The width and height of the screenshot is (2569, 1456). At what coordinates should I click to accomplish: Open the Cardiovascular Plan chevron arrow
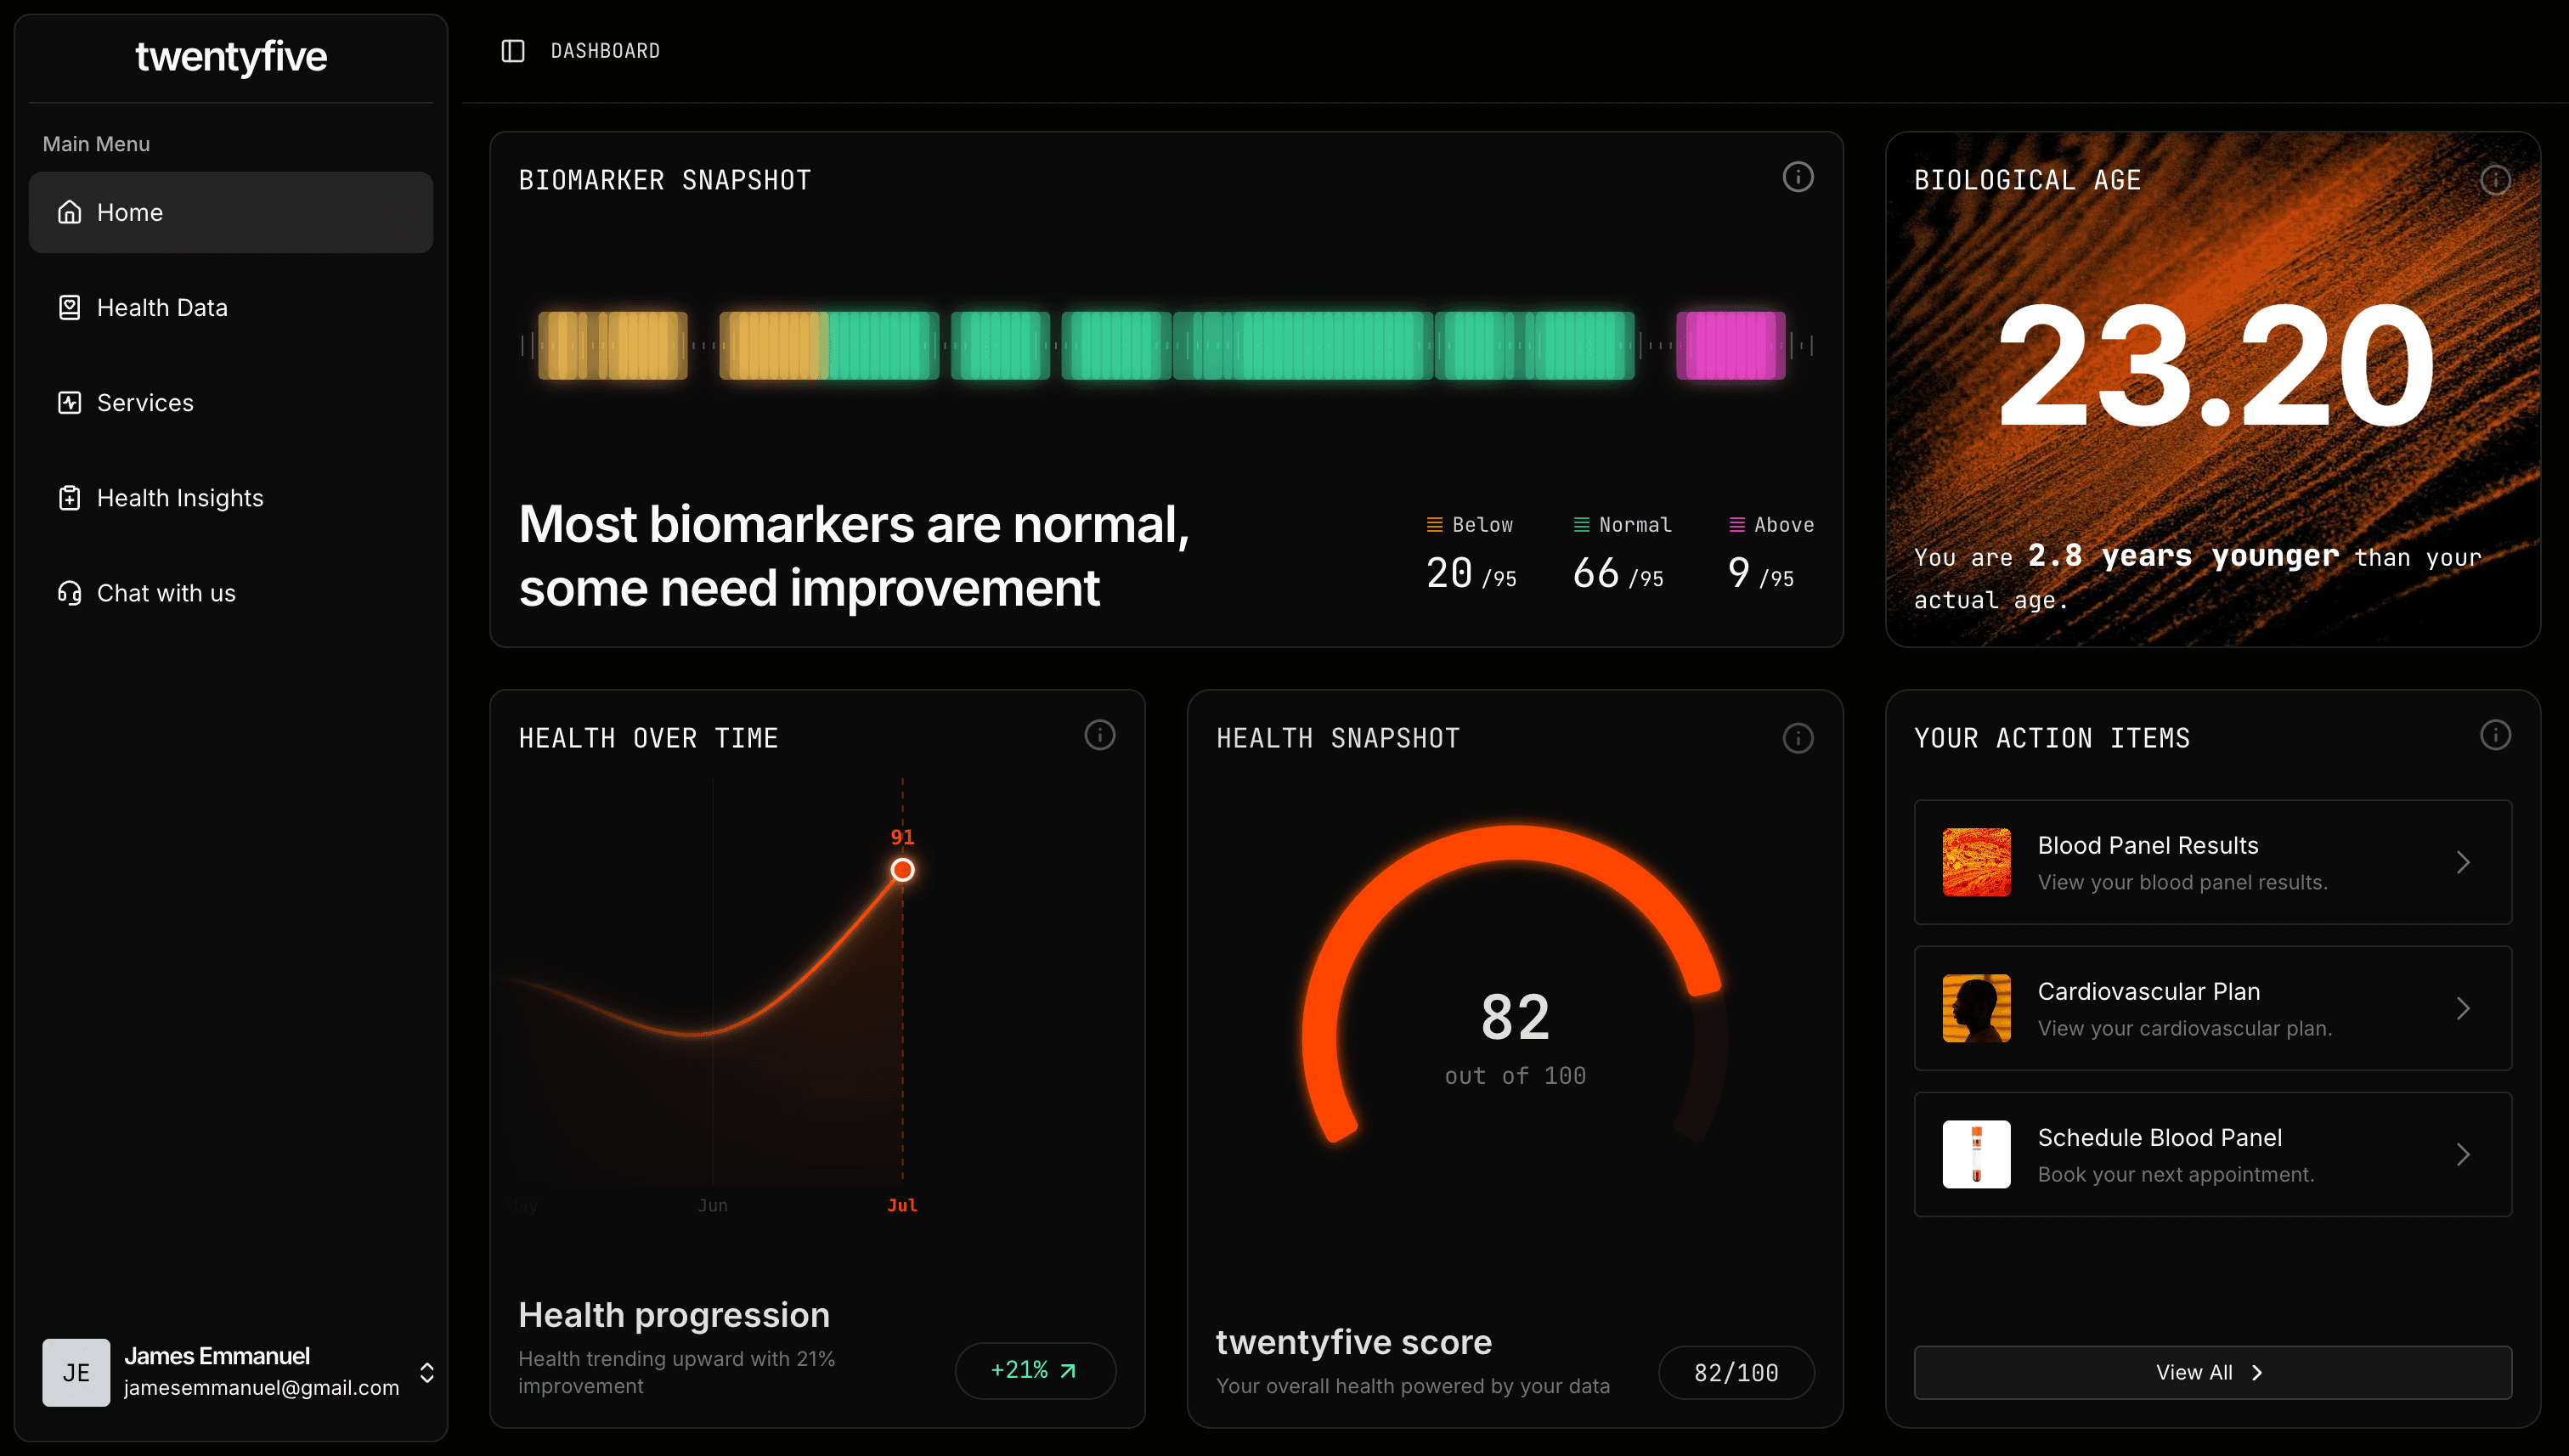pyautogui.click(x=2462, y=1008)
